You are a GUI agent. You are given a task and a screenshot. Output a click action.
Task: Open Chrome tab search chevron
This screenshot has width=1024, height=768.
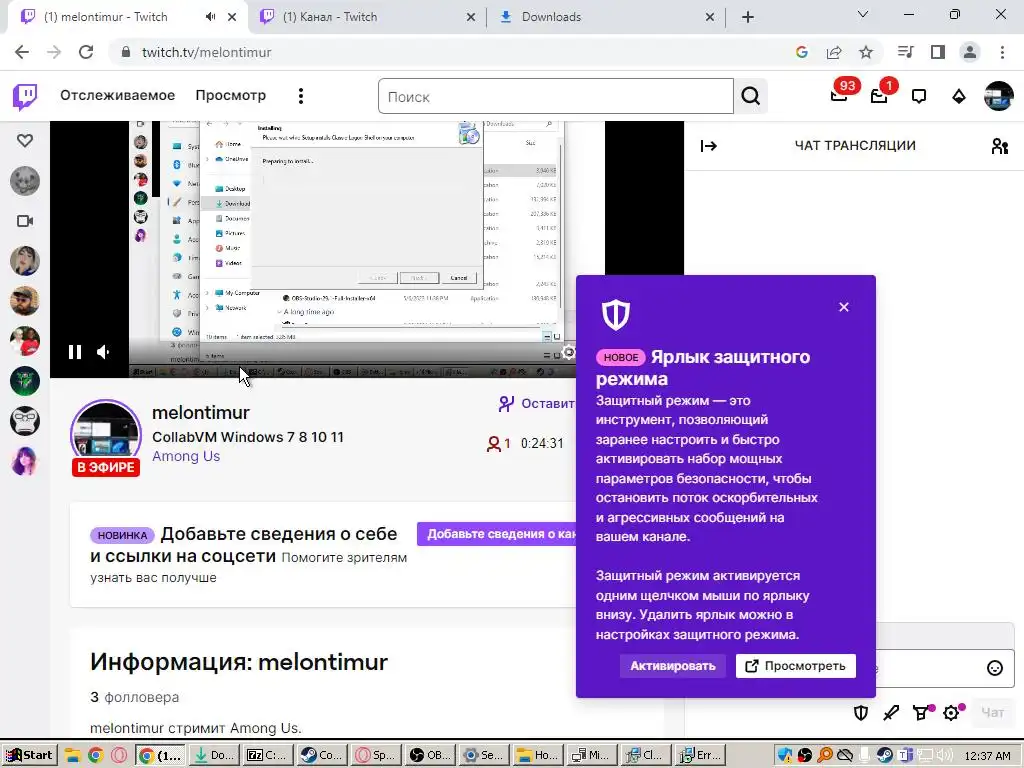coord(863,15)
